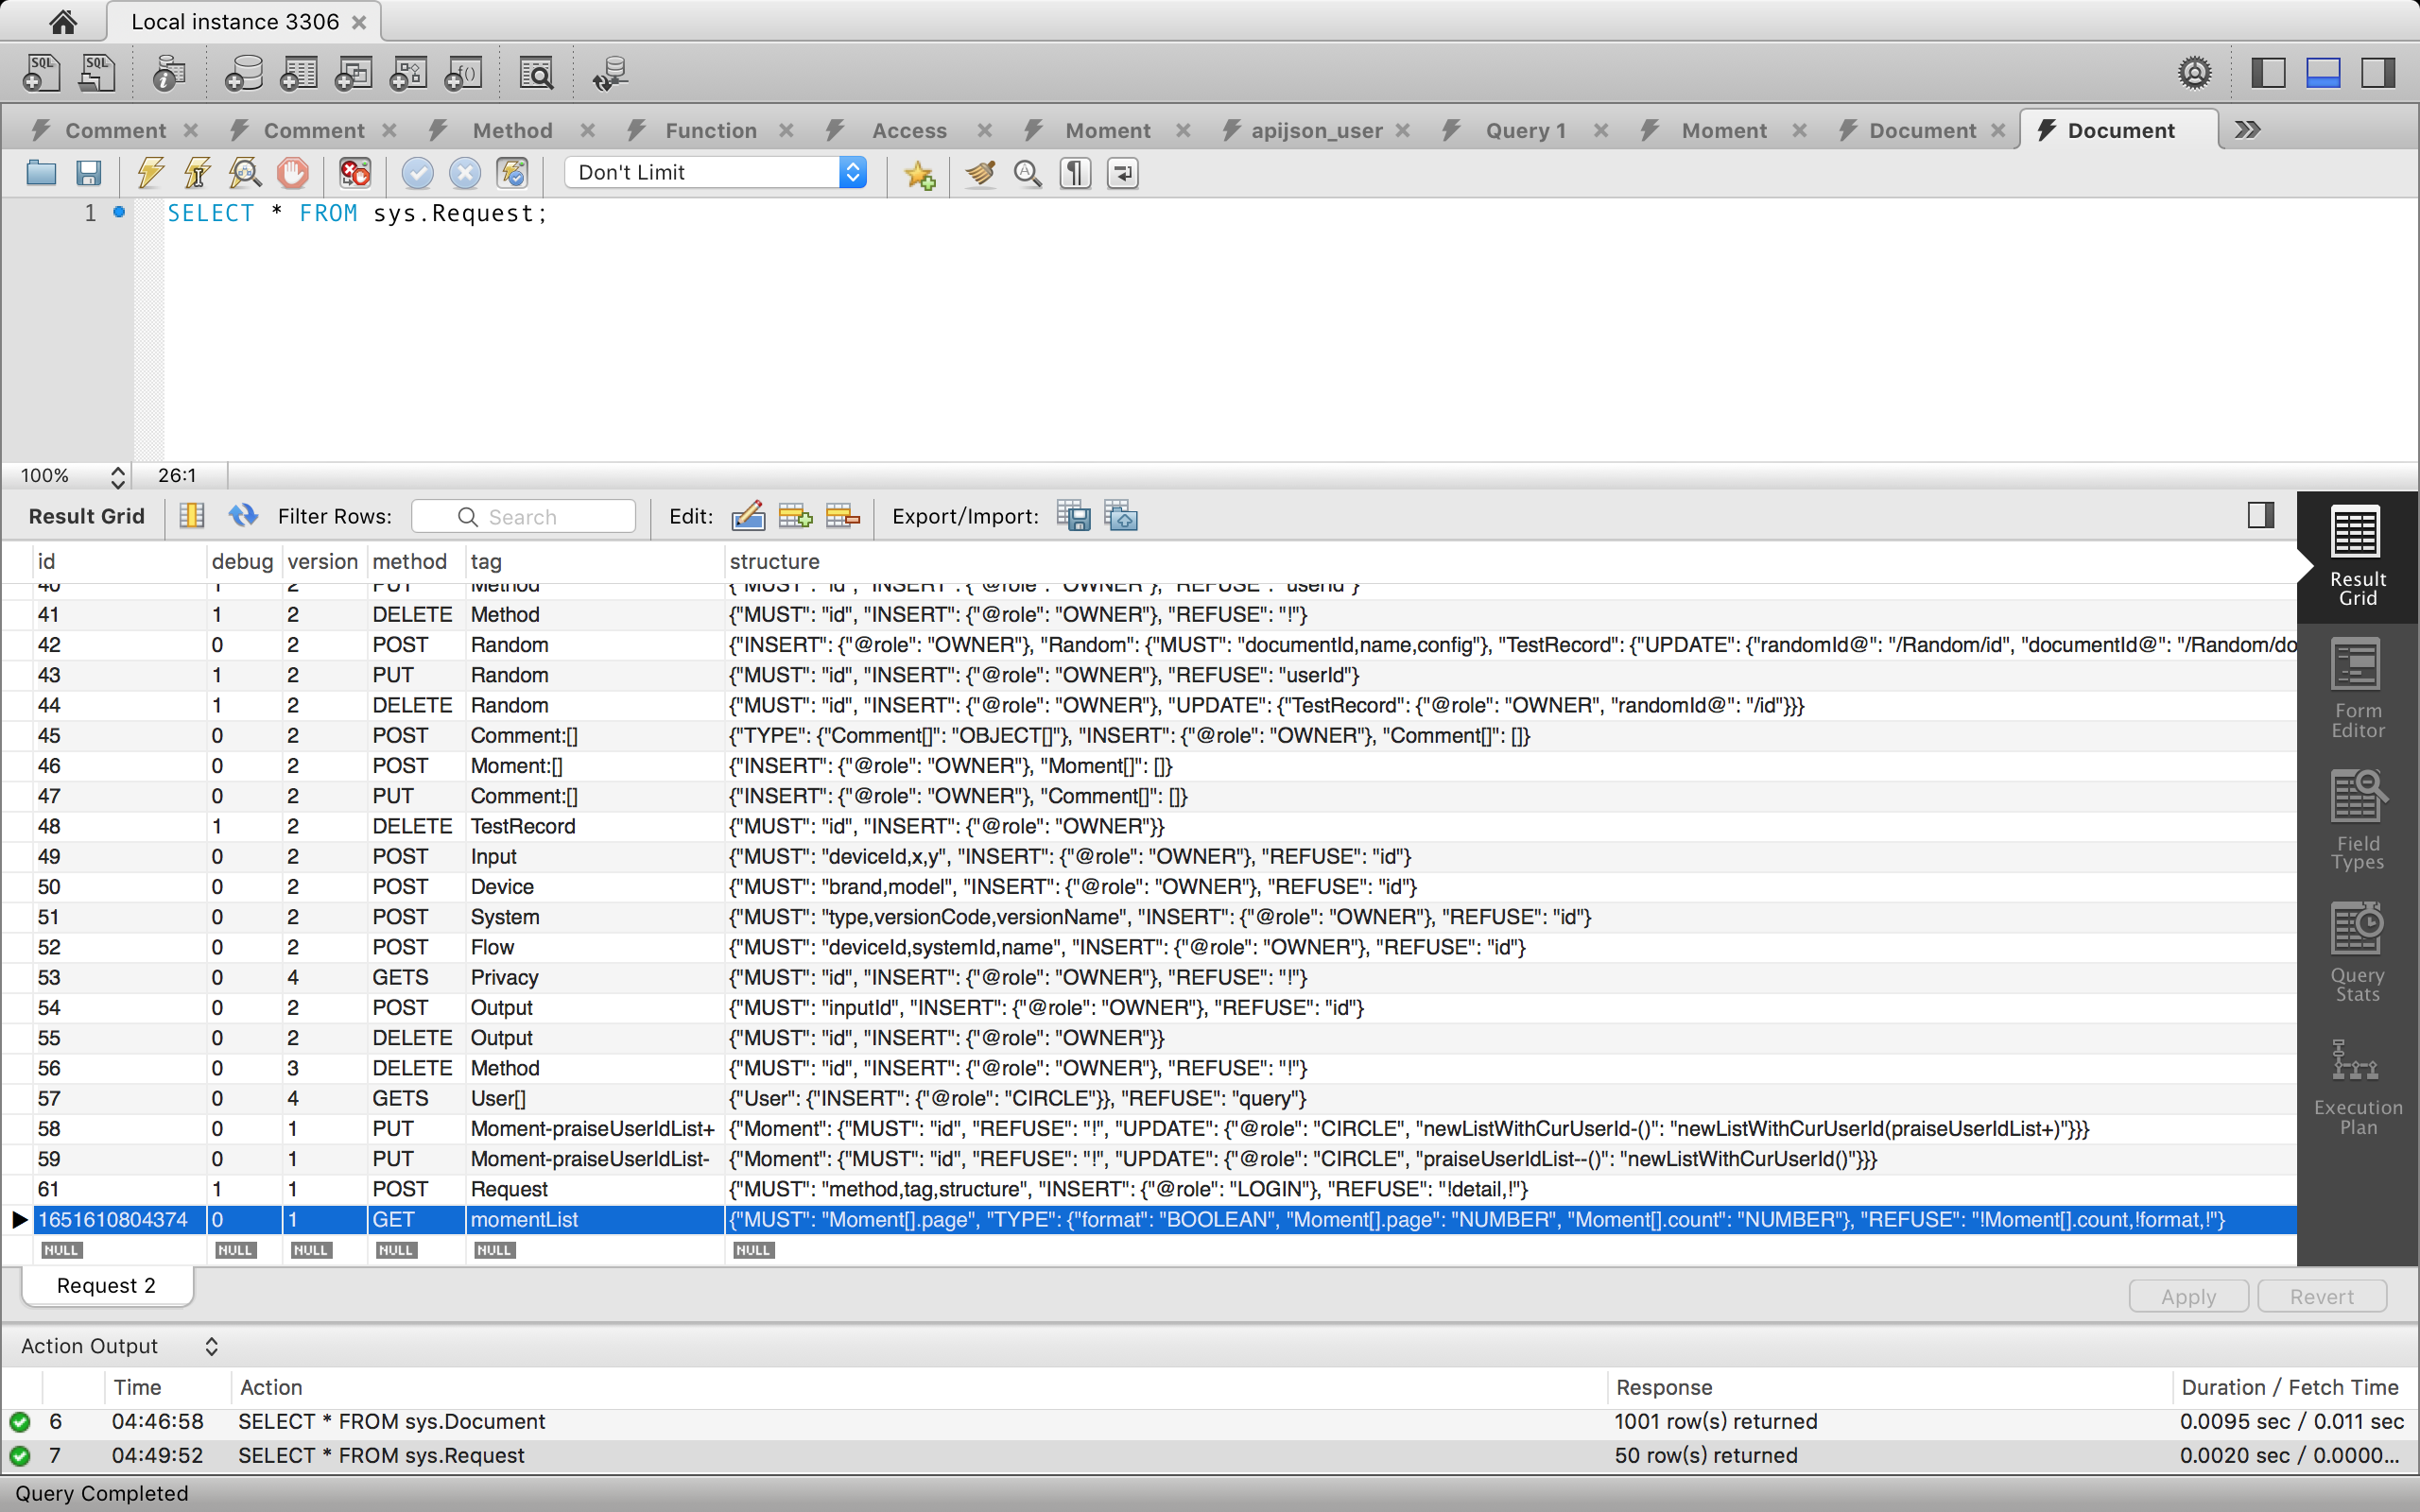Rollback transaction X icon

[465, 173]
